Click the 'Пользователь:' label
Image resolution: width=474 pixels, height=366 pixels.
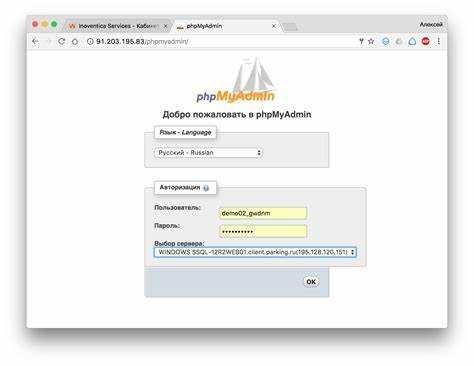tap(178, 207)
